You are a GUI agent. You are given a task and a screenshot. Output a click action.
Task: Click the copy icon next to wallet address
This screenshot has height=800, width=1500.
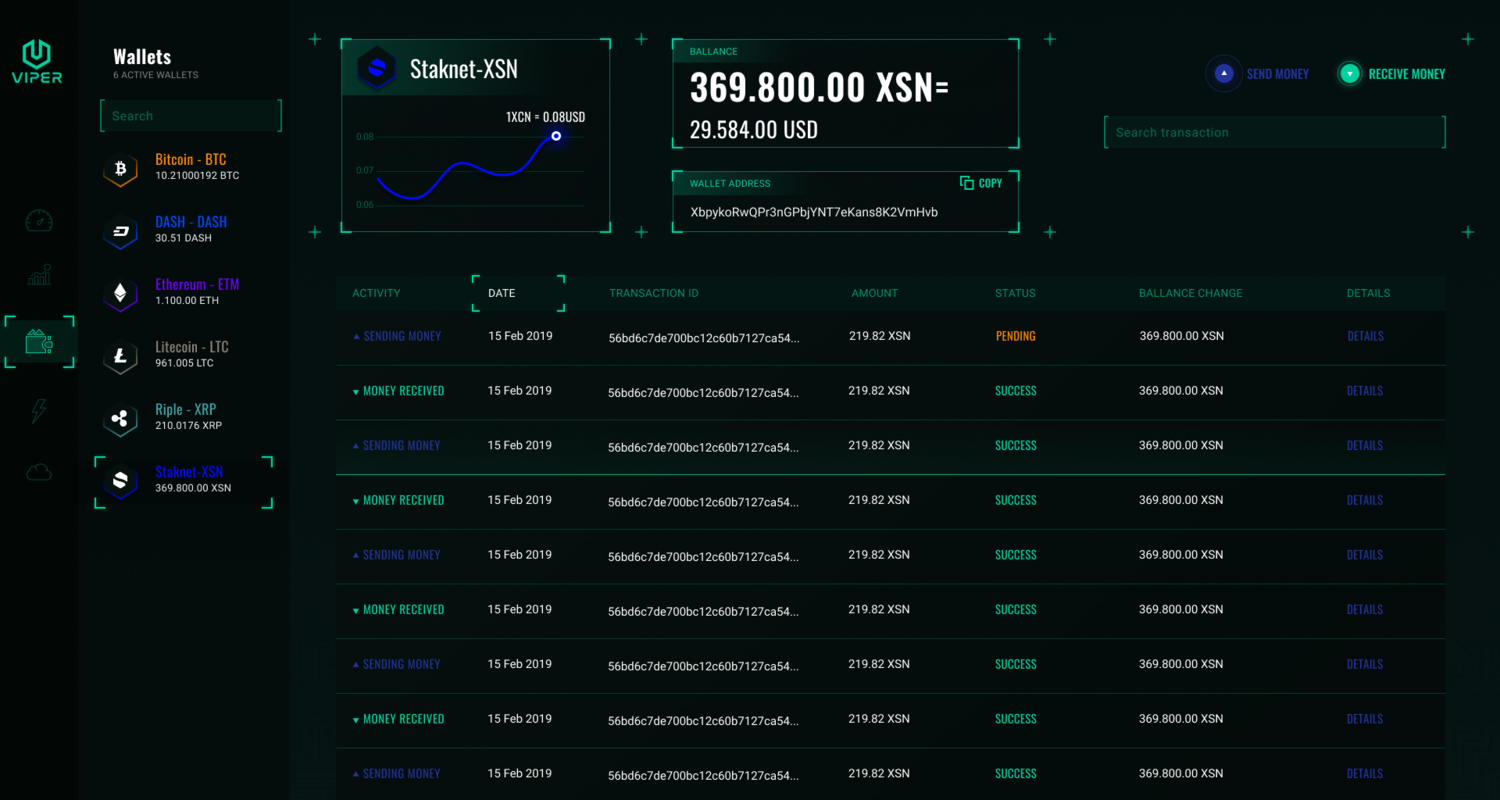click(966, 183)
